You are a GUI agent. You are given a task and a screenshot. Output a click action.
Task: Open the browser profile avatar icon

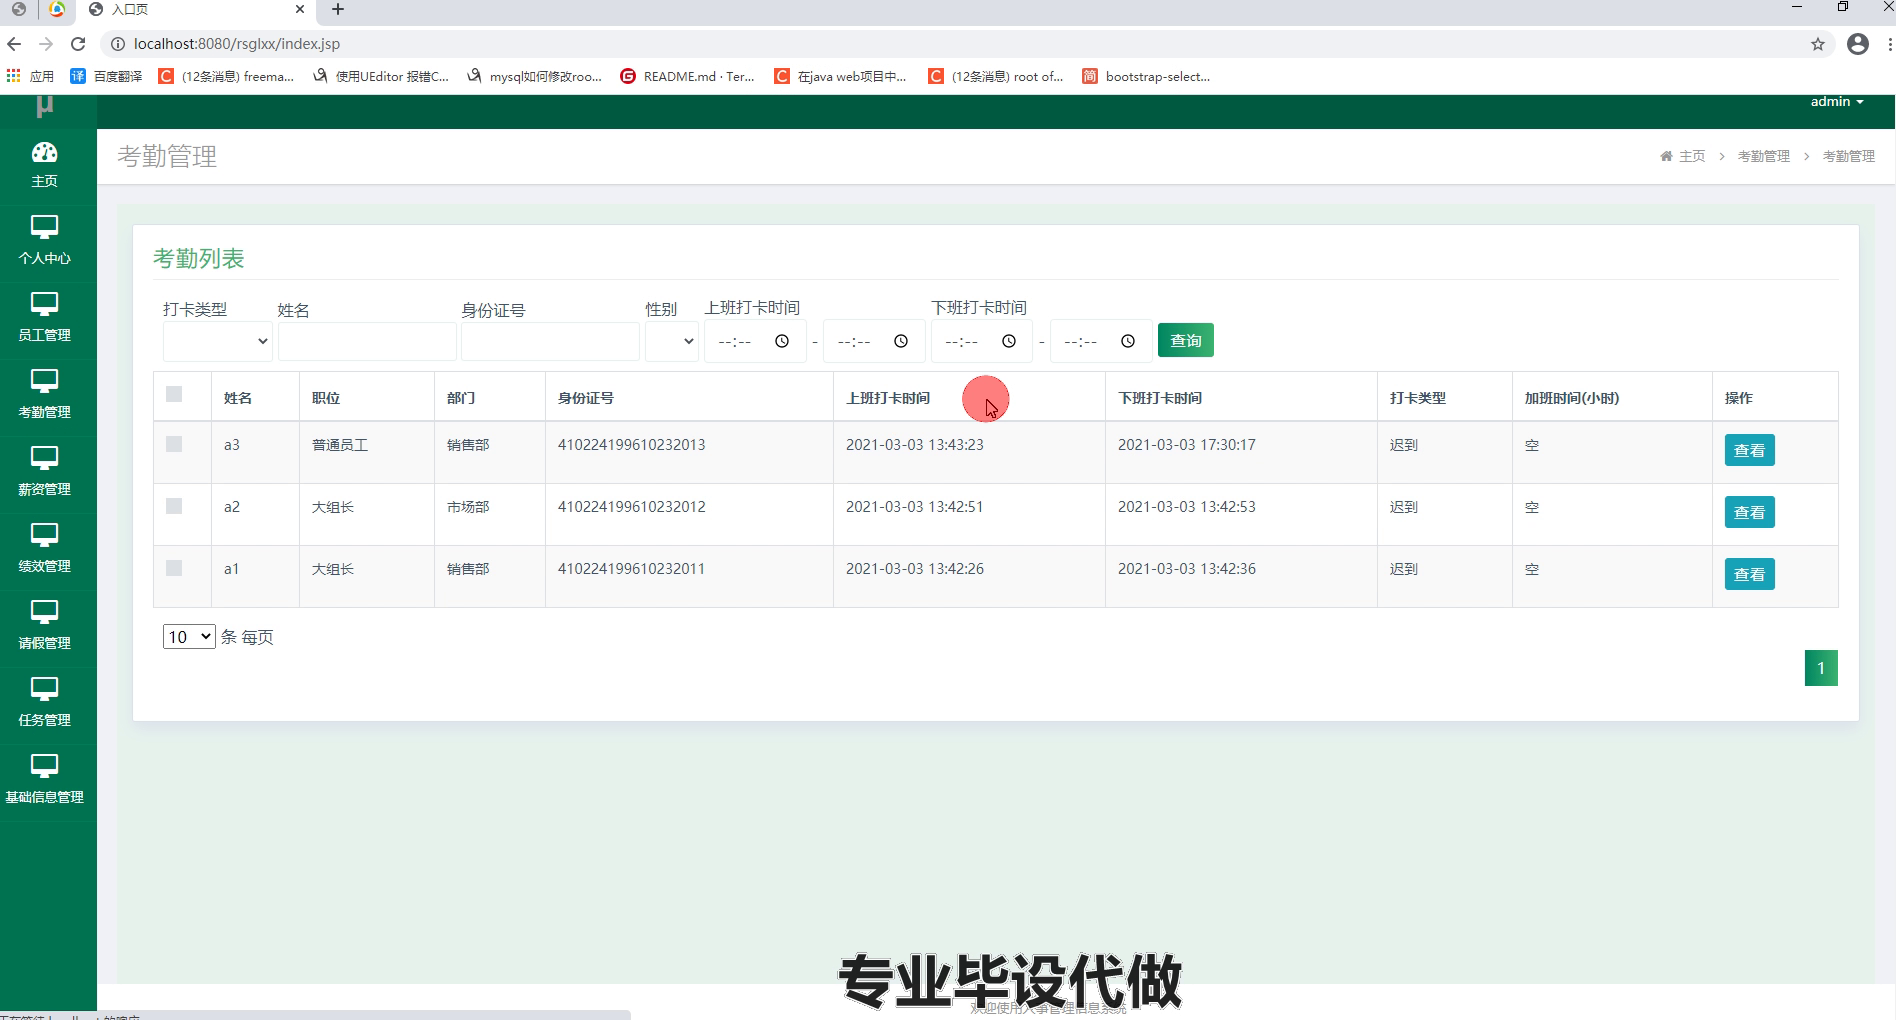pyautogui.click(x=1858, y=44)
